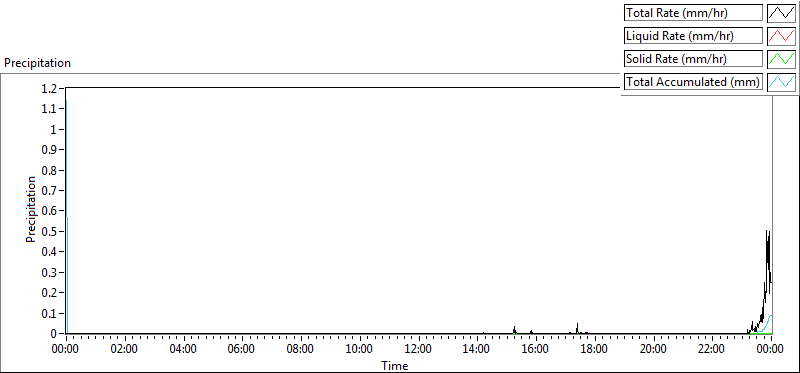Click the Total Accumulated blue line icon

781,82
